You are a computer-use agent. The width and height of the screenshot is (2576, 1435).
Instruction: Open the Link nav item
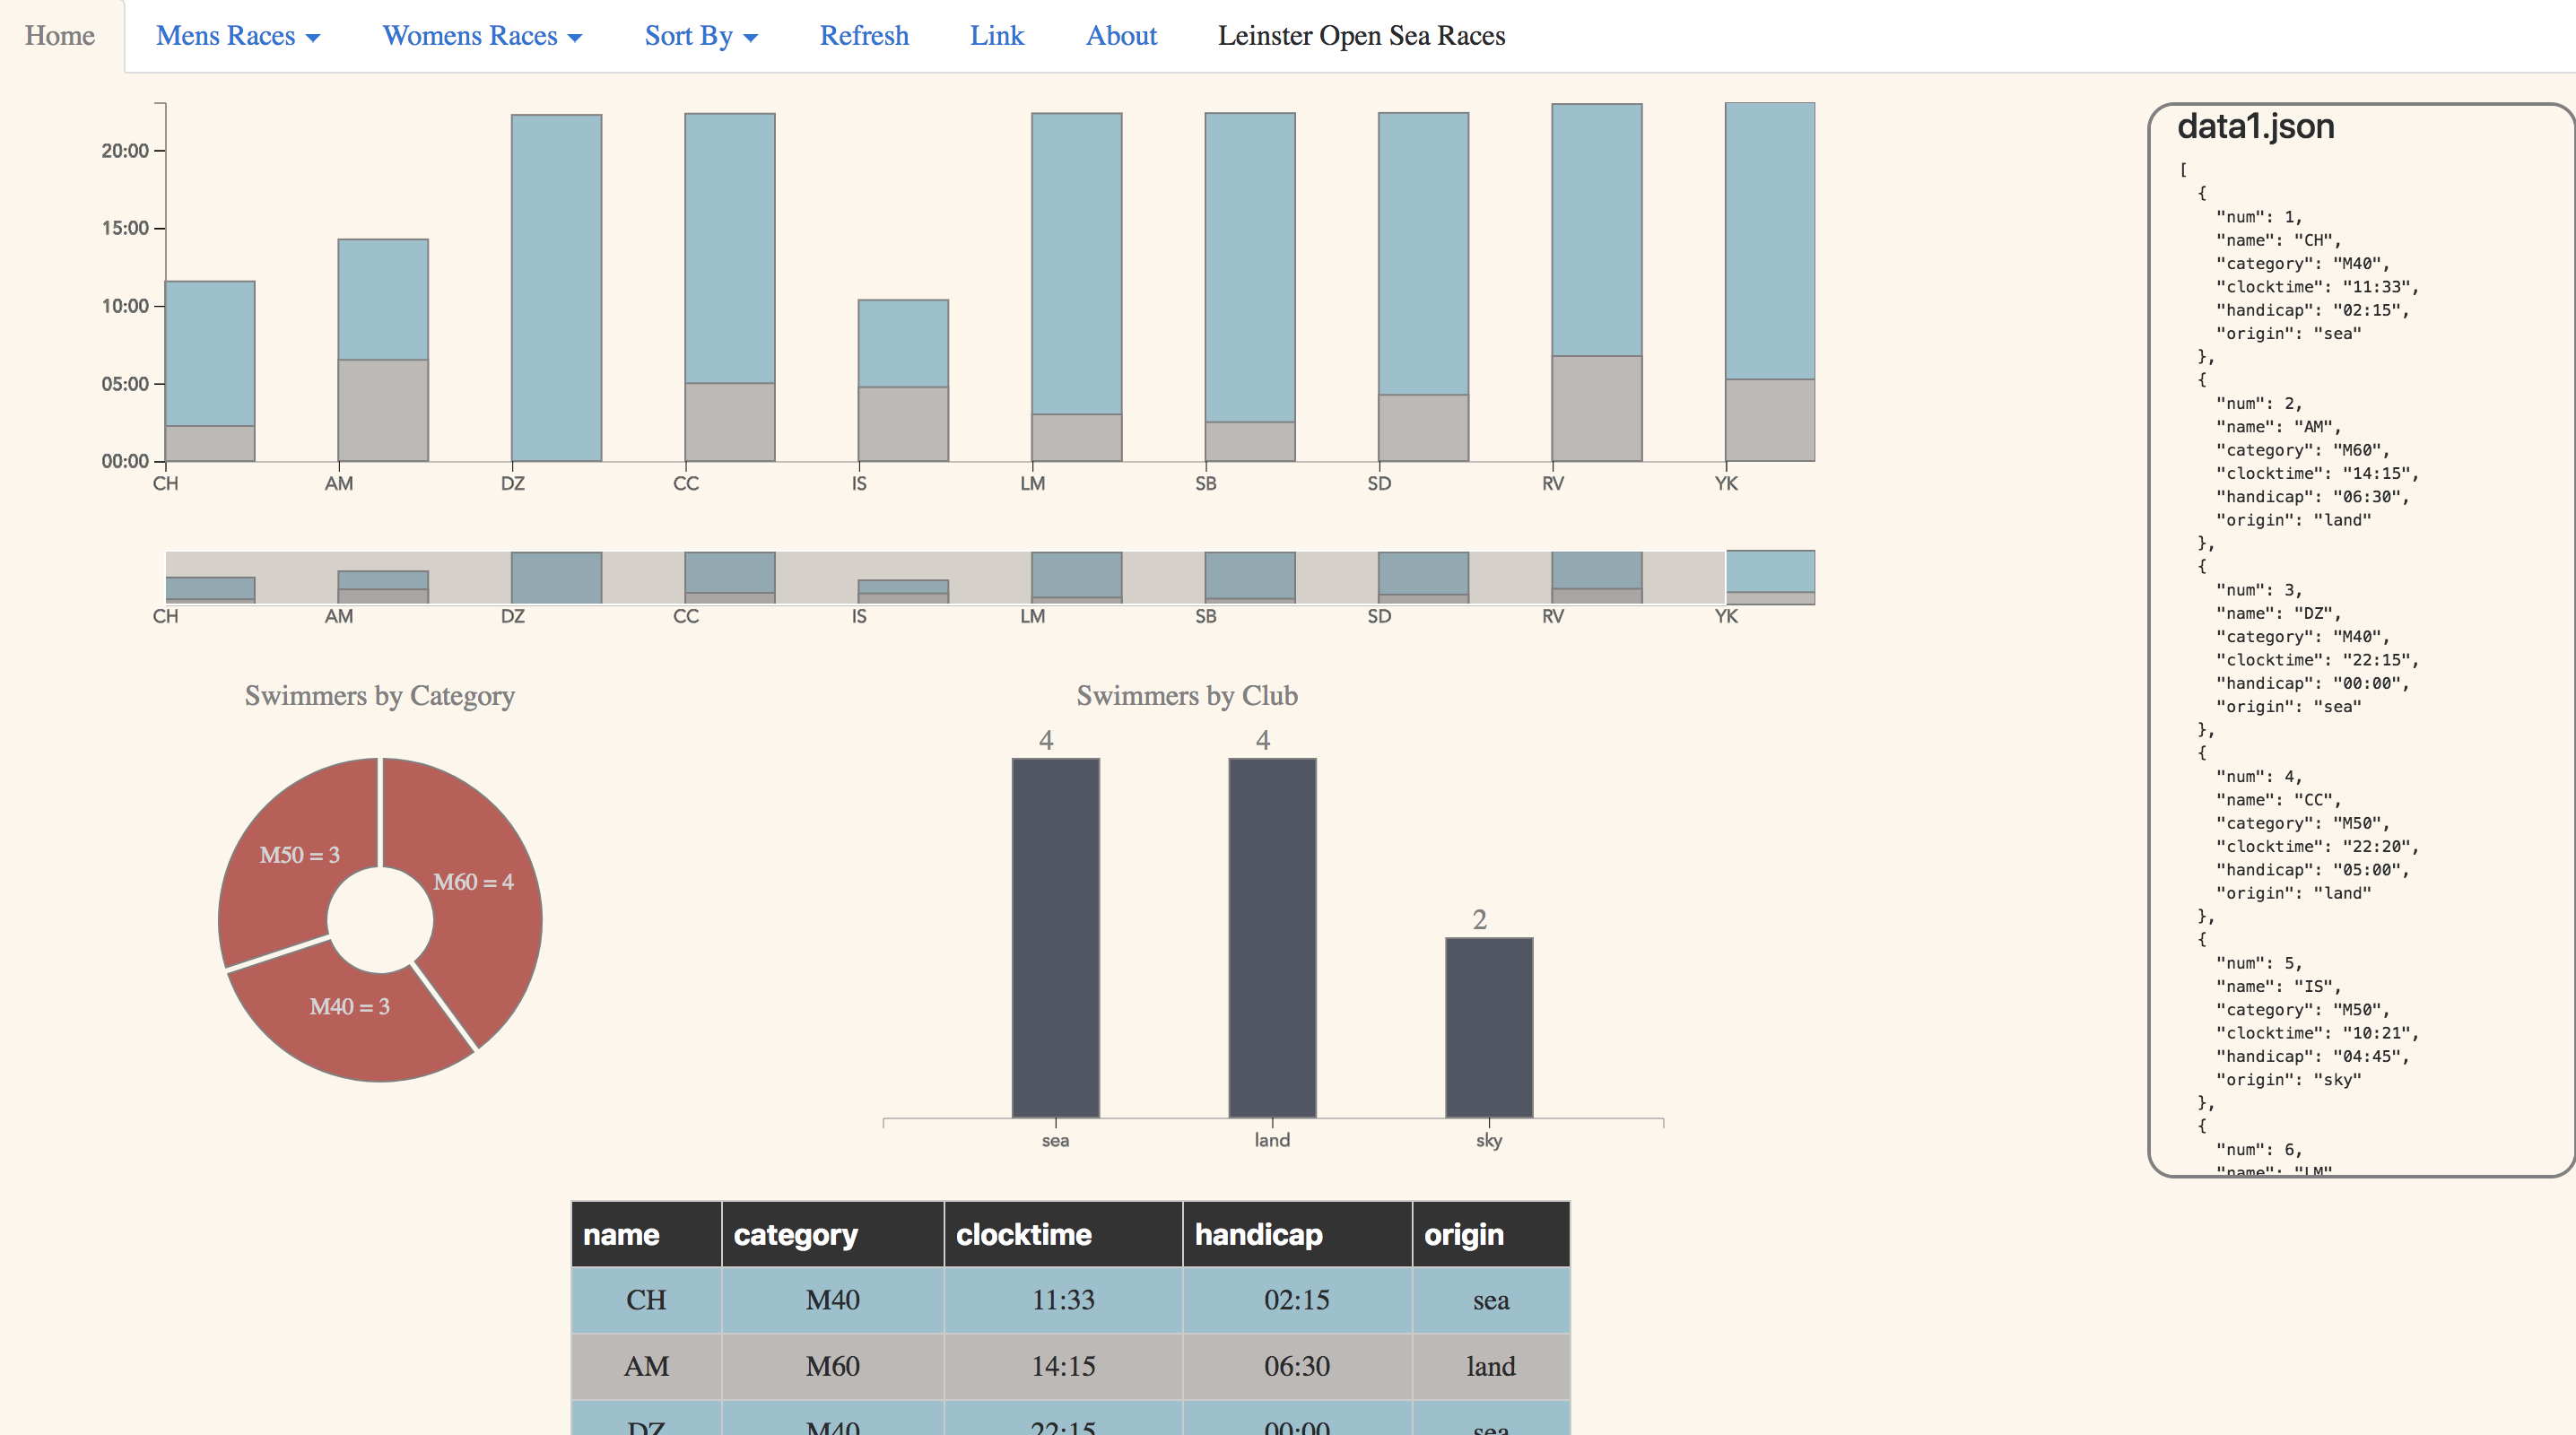pyautogui.click(x=996, y=36)
